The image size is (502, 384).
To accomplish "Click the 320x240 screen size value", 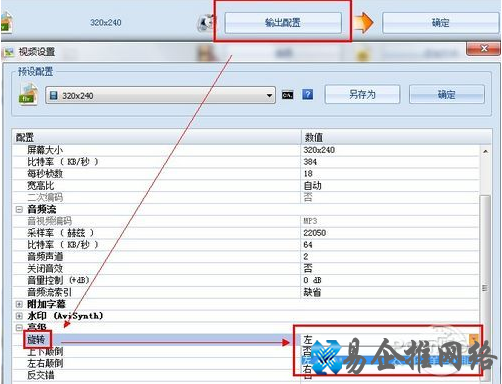I will click(x=319, y=150).
